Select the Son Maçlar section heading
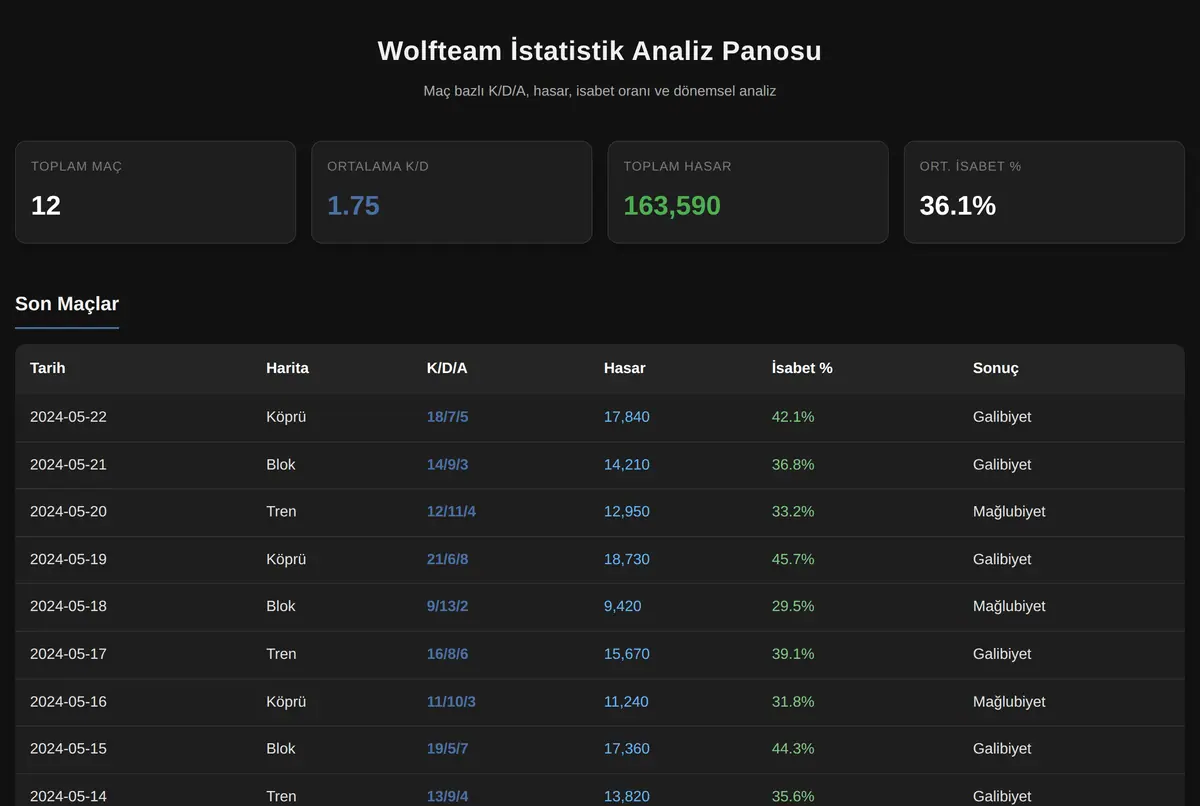 tap(67, 304)
